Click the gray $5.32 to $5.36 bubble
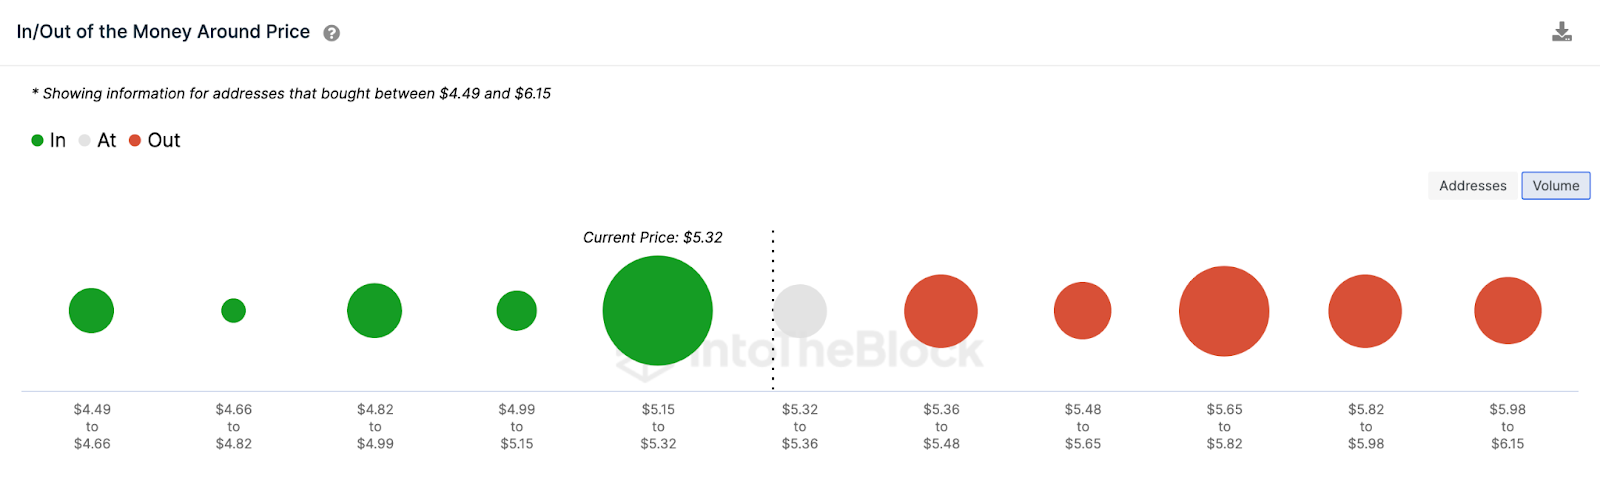Viewport: 1600px width, 495px height. [x=801, y=311]
